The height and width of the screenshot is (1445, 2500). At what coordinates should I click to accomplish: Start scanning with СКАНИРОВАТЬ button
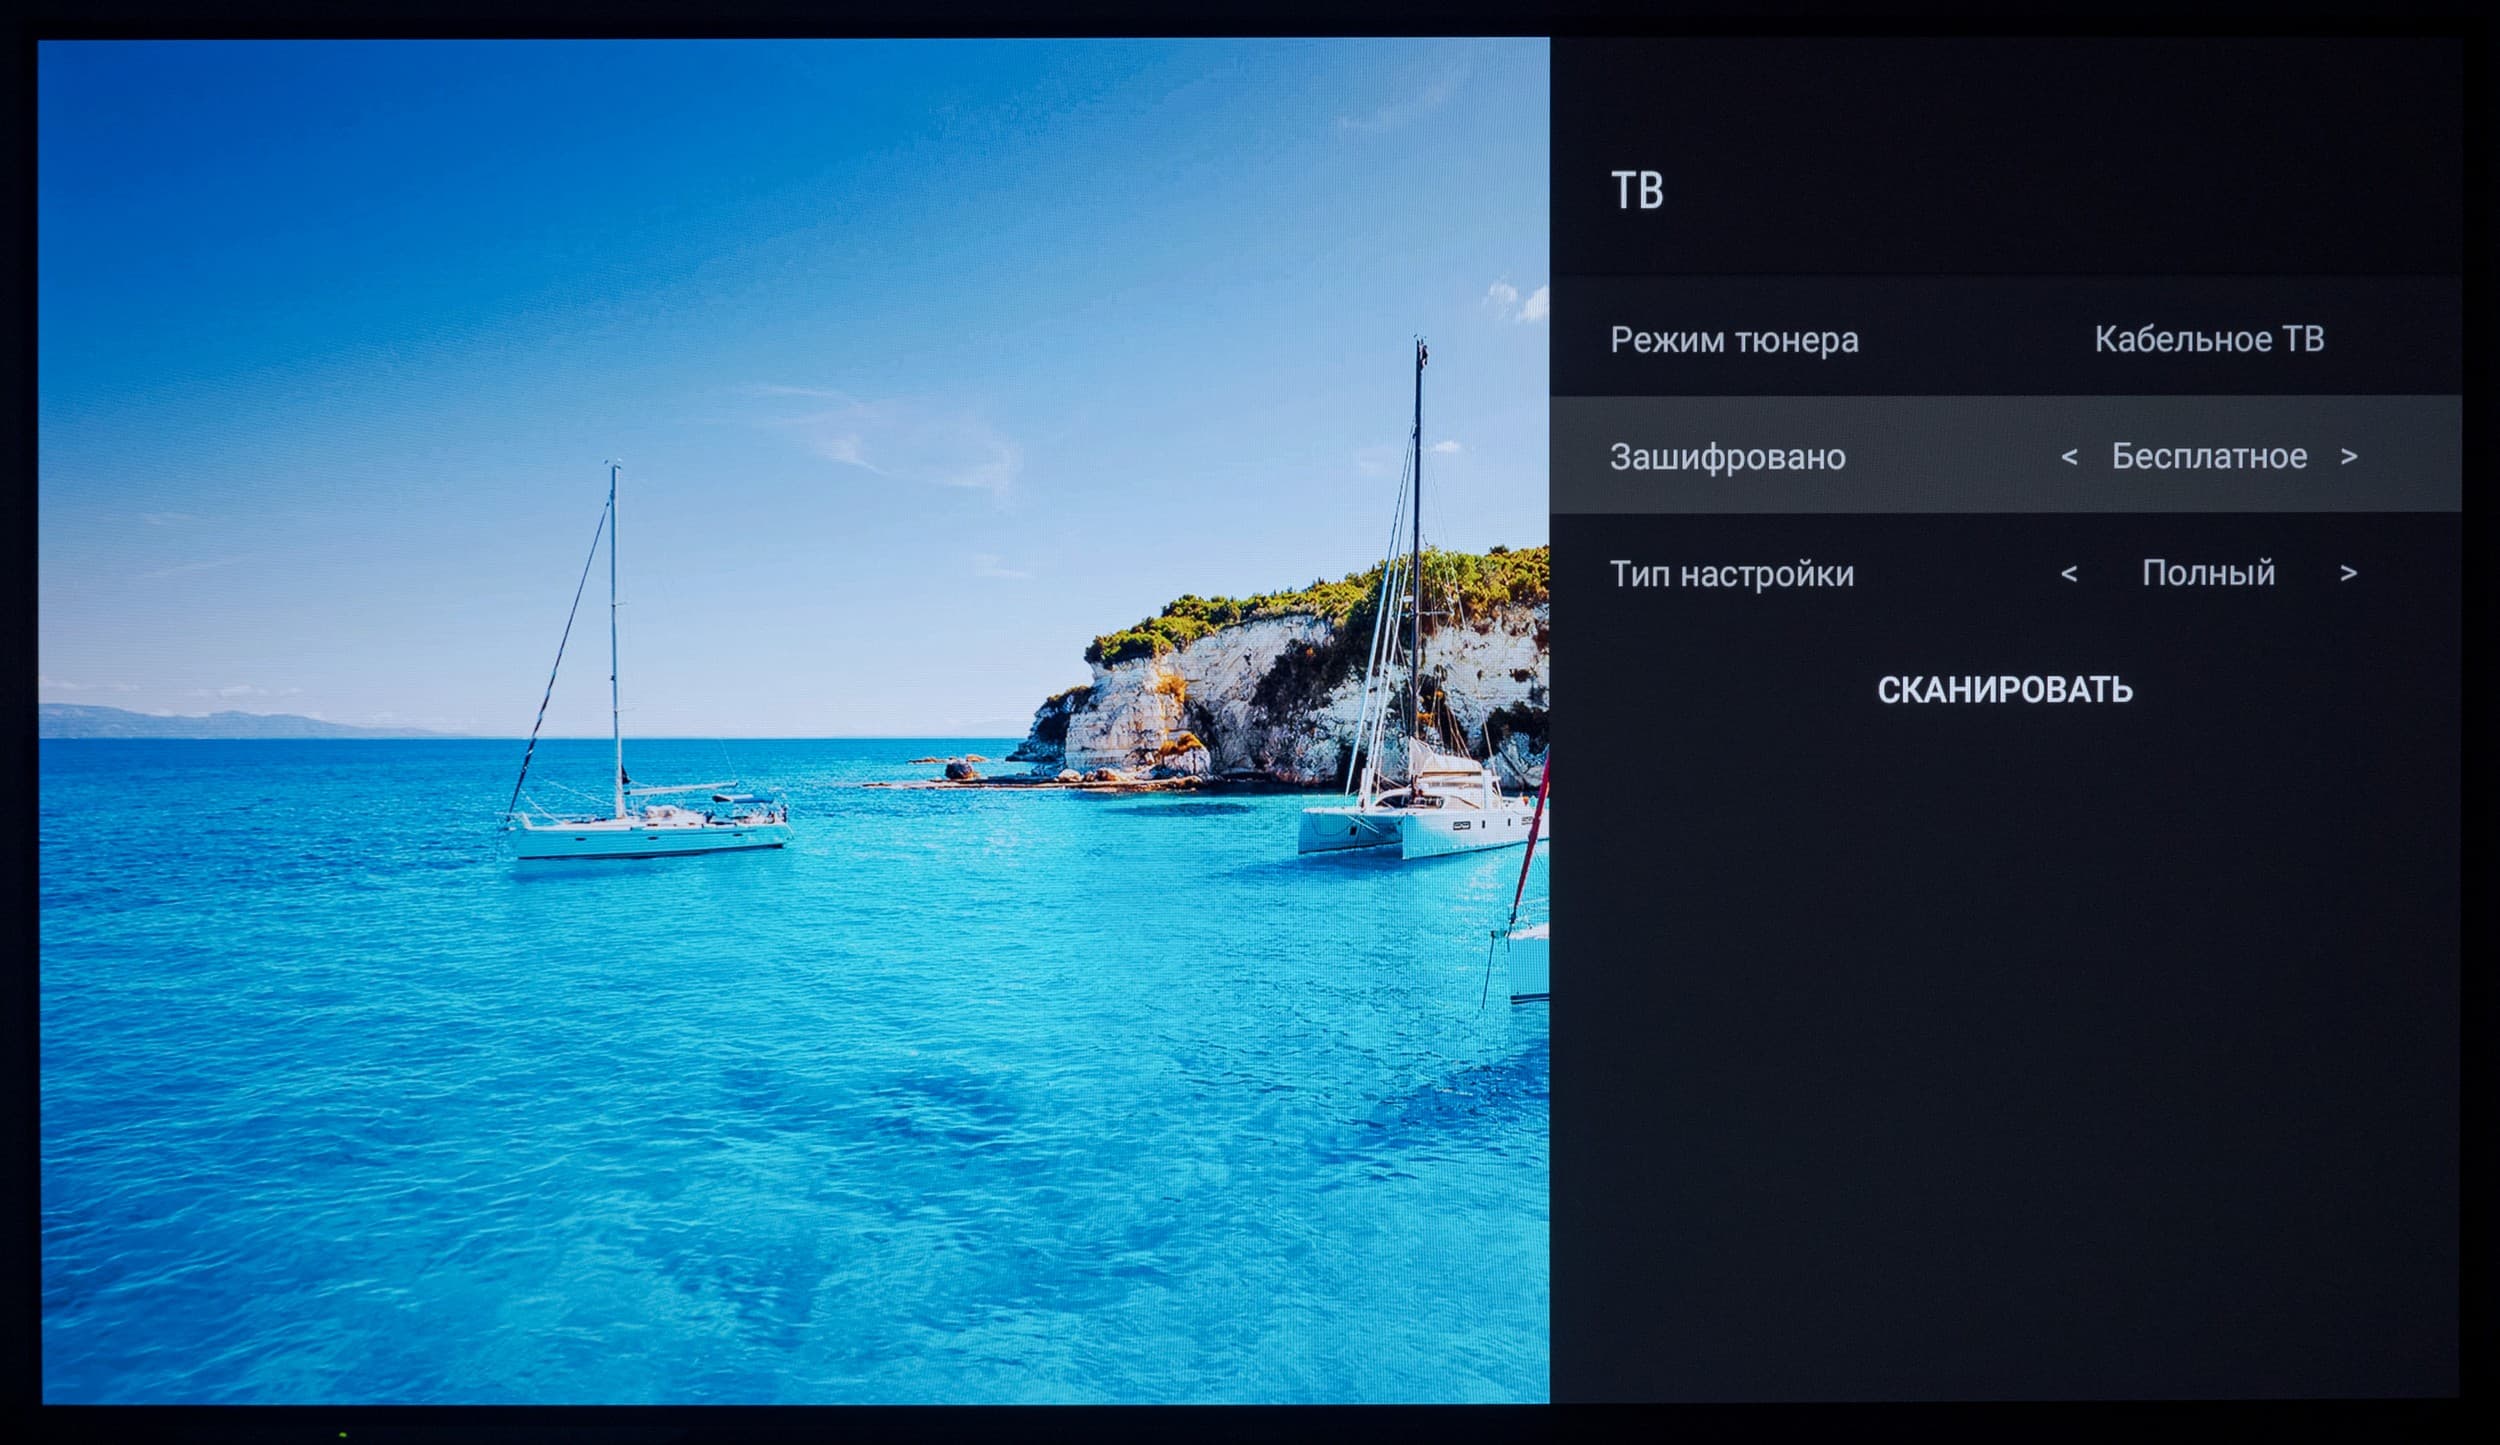point(2004,690)
